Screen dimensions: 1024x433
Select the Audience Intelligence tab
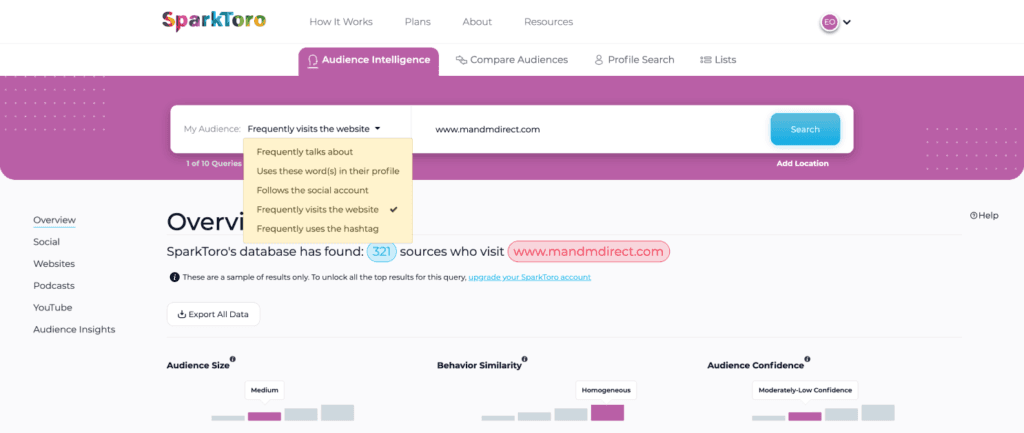(369, 61)
